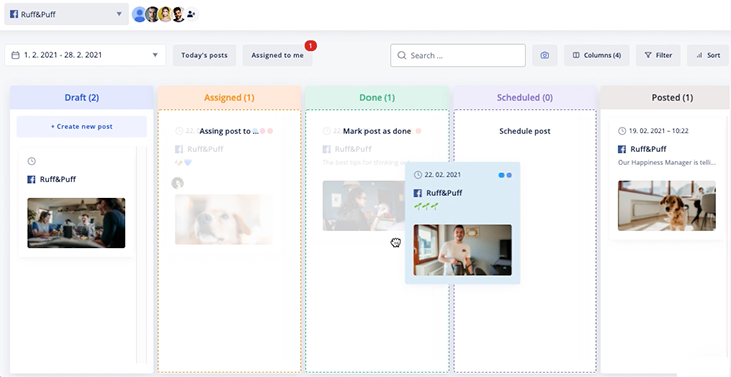Click blue label dots on dragged card
The image size is (731, 377).
click(x=505, y=175)
